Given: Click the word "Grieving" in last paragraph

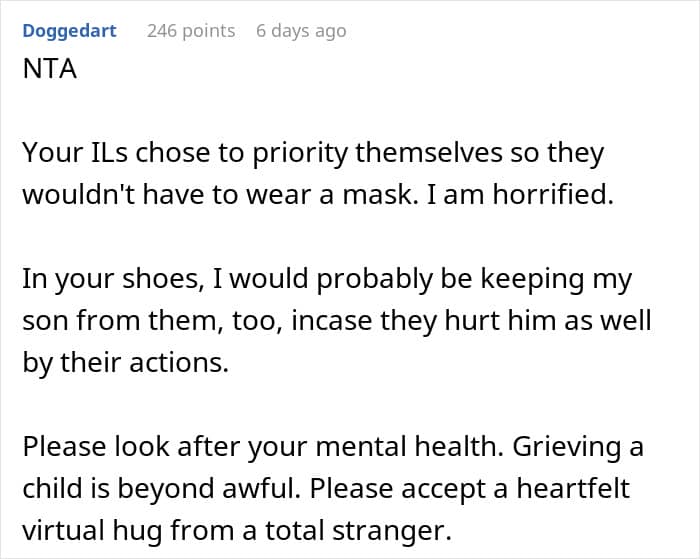Looking at the screenshot, I should click(x=567, y=448).
